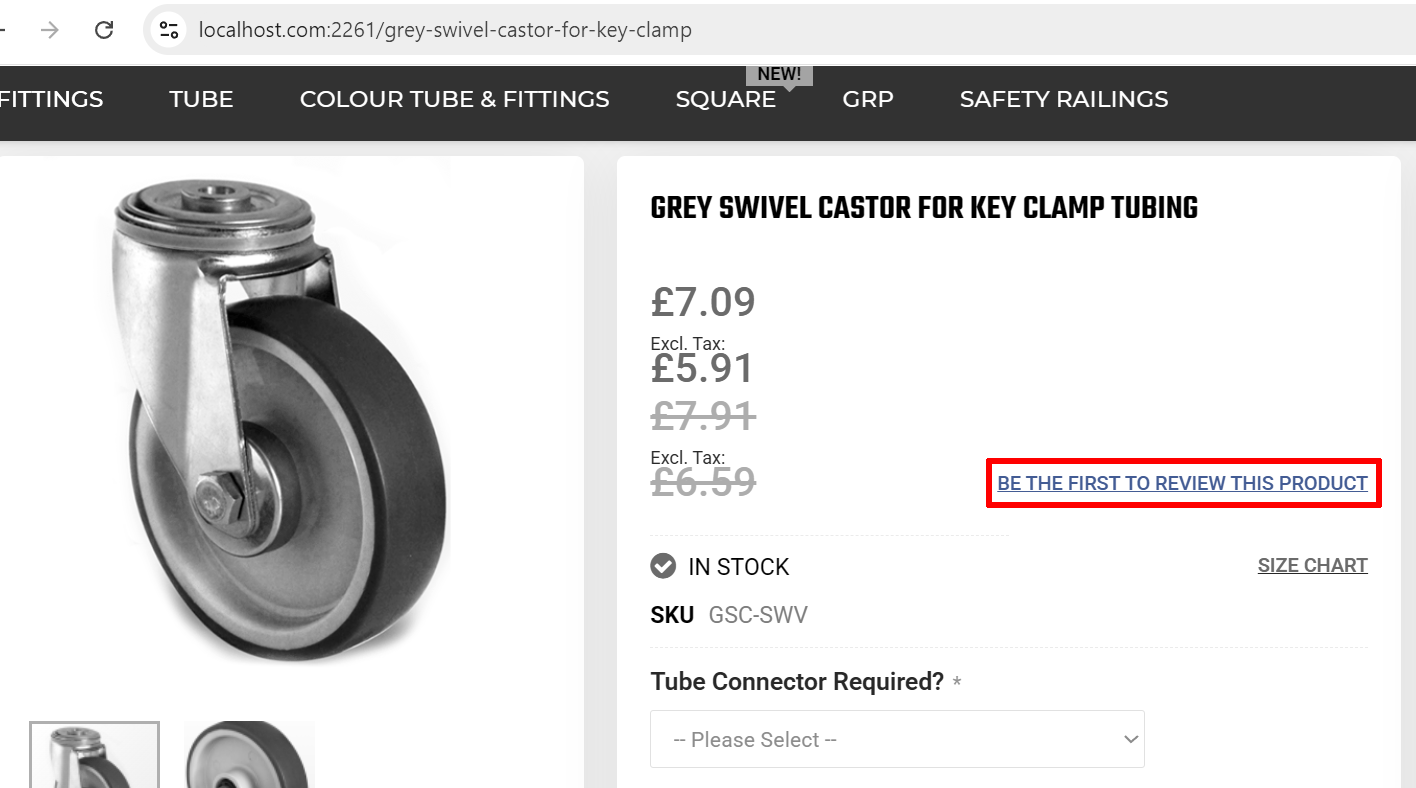The height and width of the screenshot is (788, 1416).
Task: Click the browser forward arrow
Action: click(50, 30)
